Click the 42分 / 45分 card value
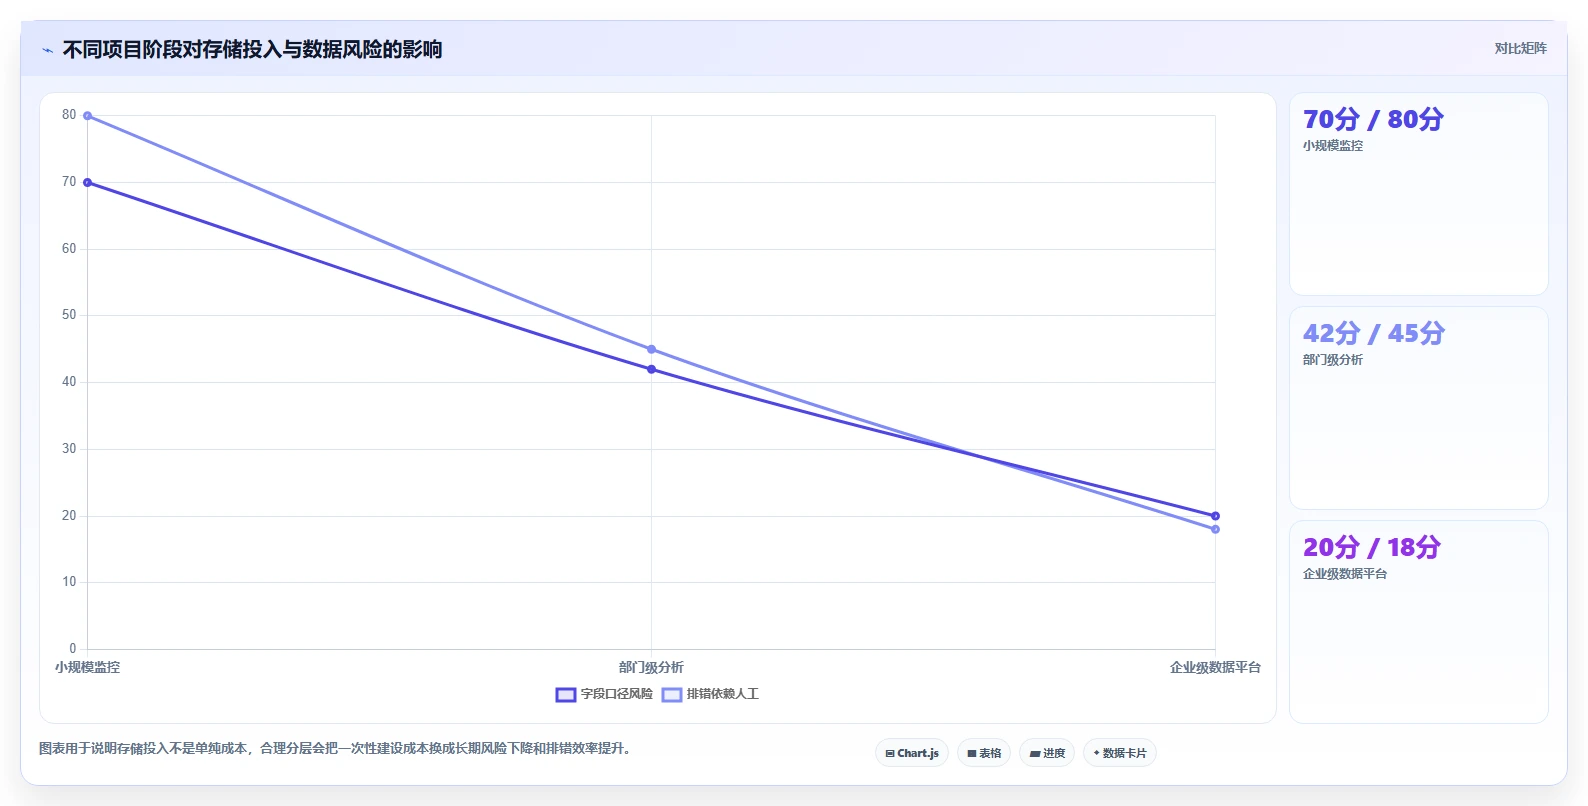 click(1373, 333)
